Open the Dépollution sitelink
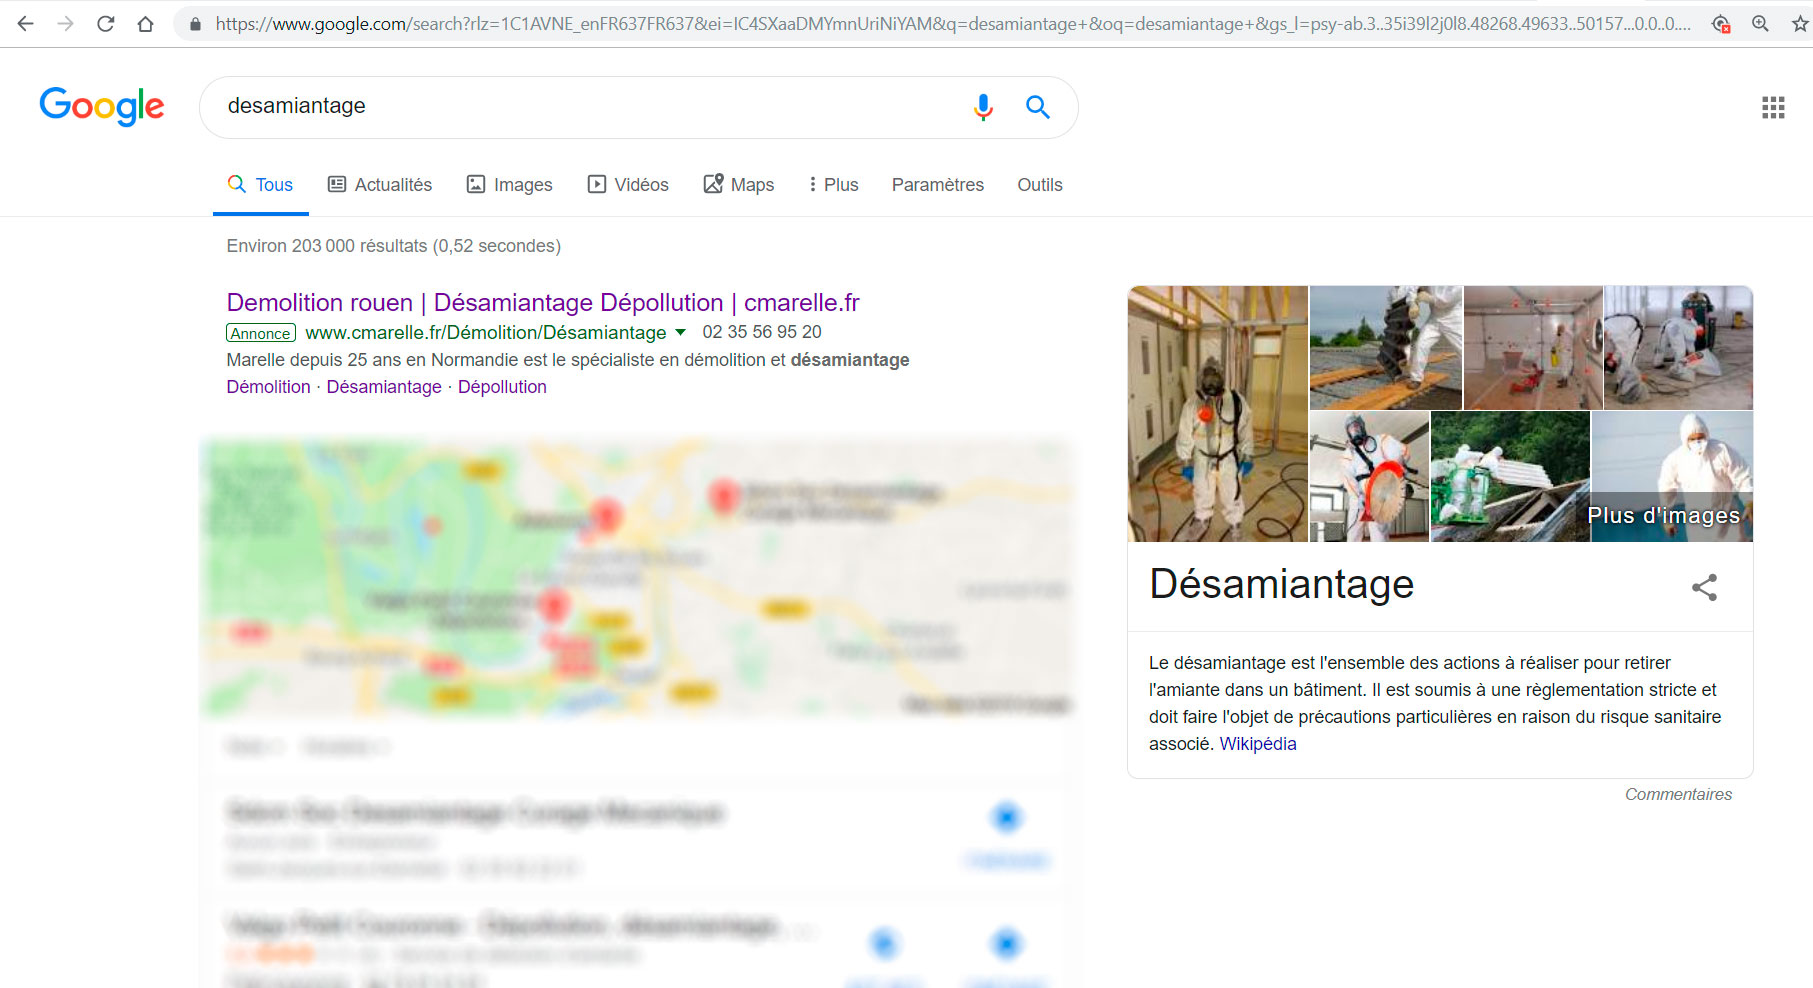The height and width of the screenshot is (988, 1813). pyautogui.click(x=502, y=387)
